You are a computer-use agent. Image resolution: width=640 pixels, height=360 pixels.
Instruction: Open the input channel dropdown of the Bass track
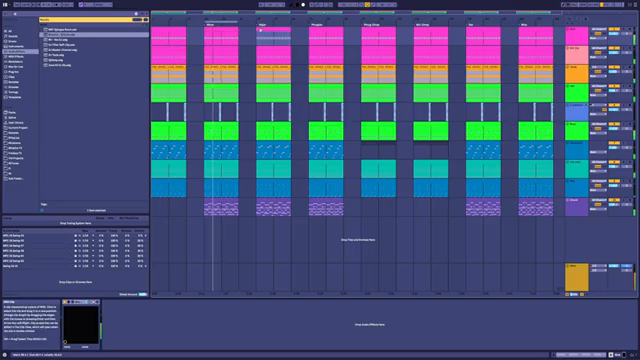tap(598, 124)
